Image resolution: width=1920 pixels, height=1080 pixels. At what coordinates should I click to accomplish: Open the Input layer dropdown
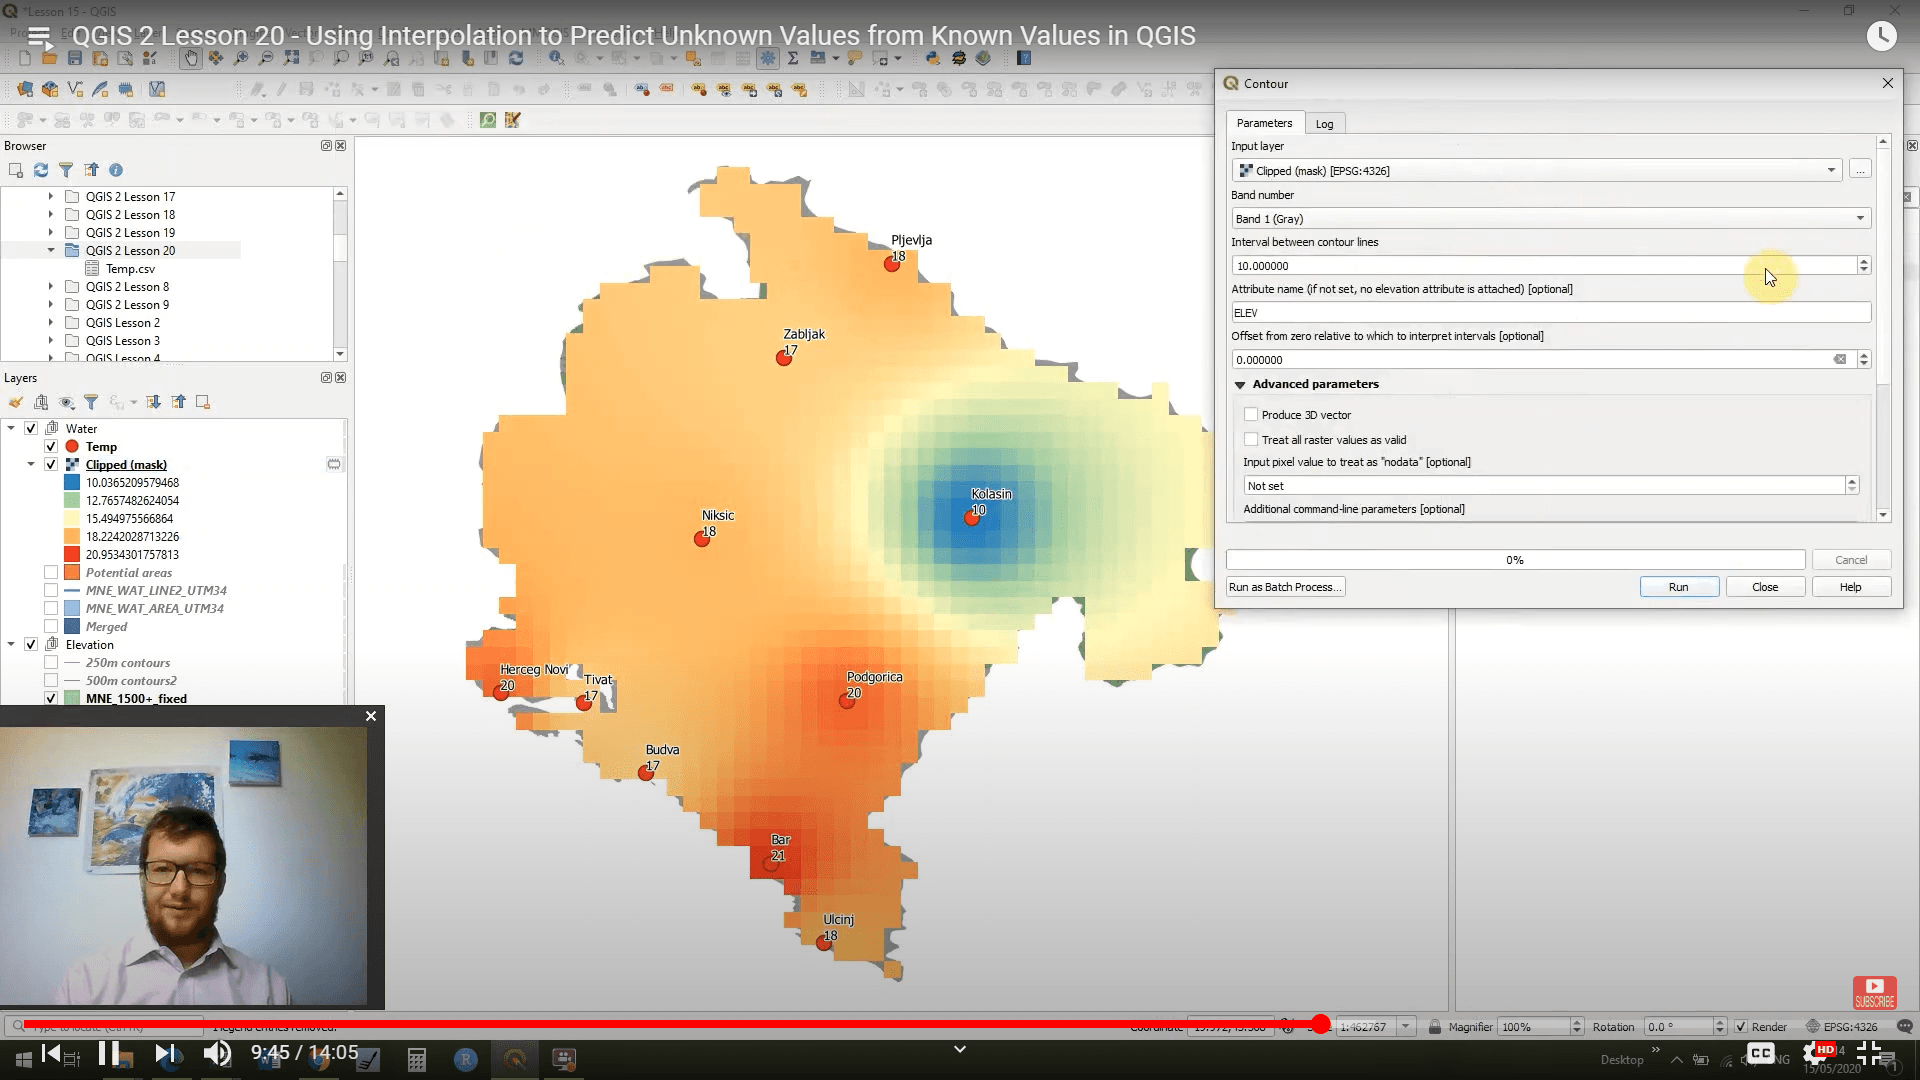[x=1537, y=170]
